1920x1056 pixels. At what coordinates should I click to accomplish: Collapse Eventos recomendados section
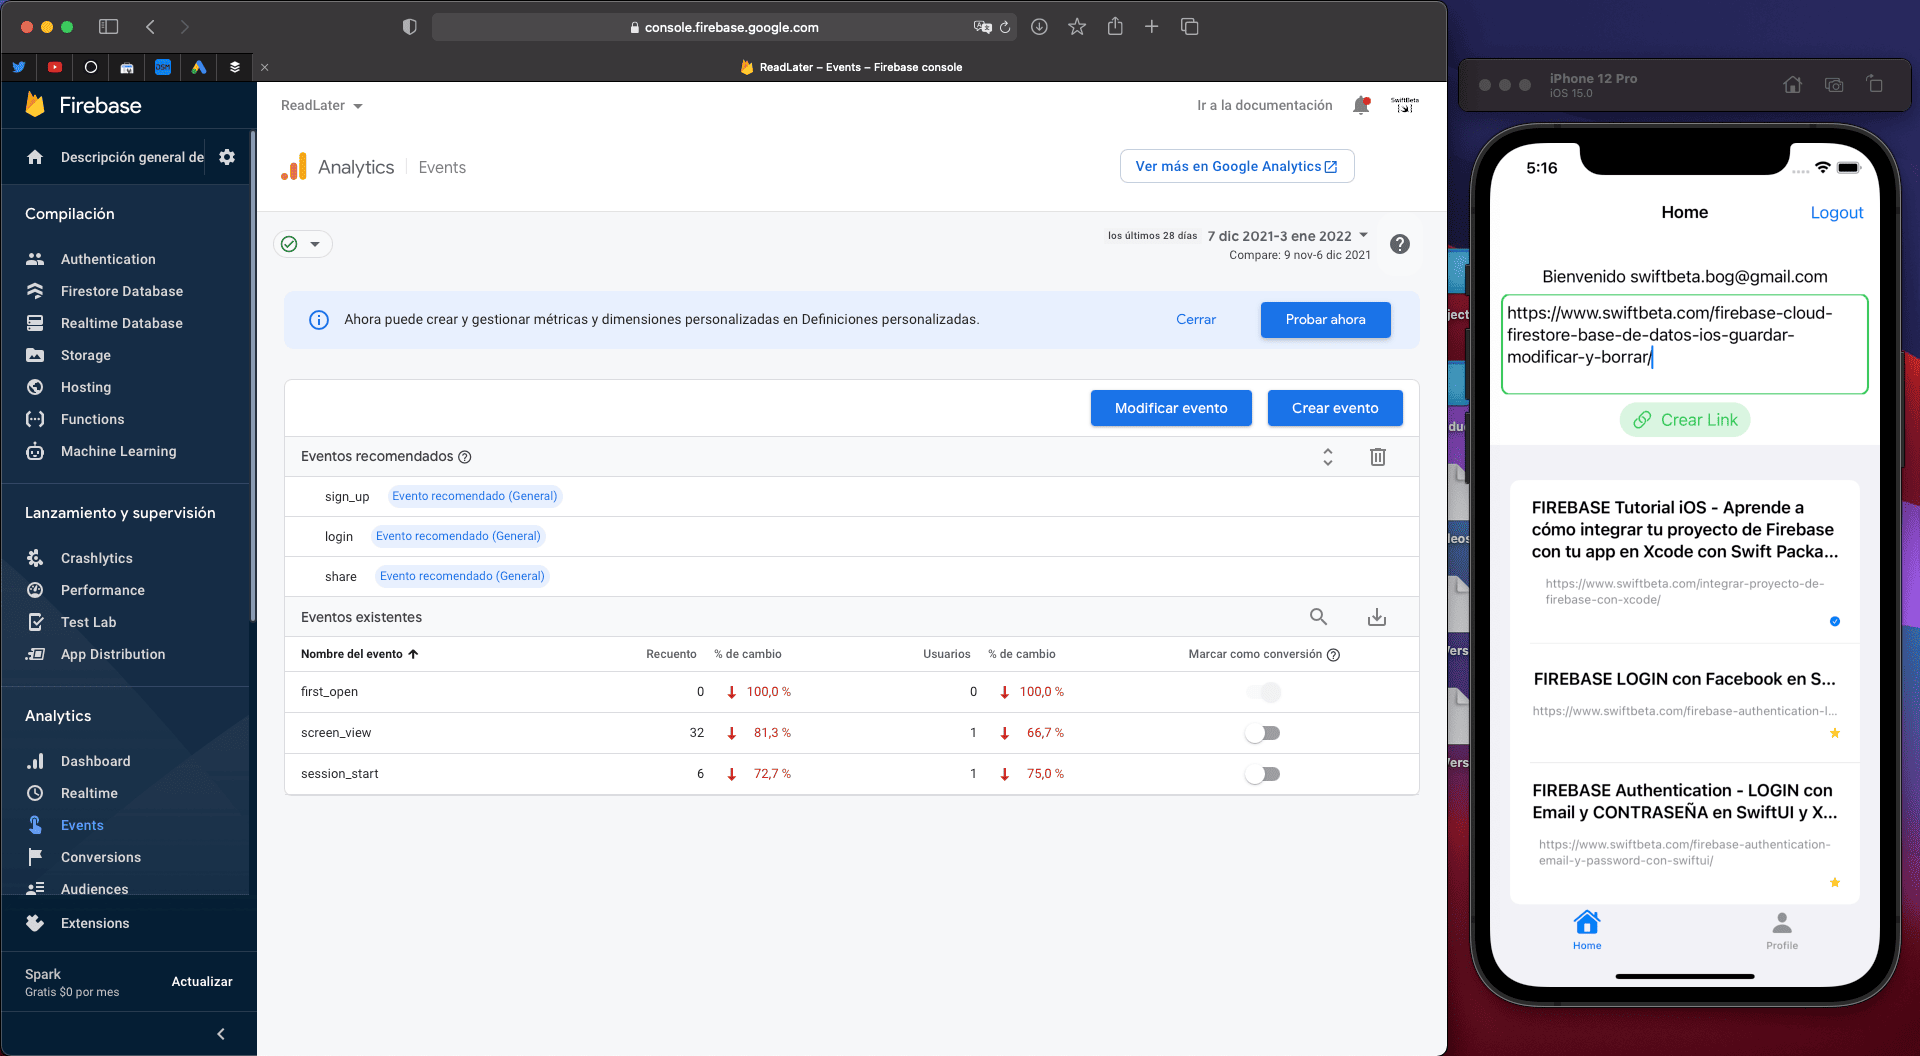[1328, 456]
